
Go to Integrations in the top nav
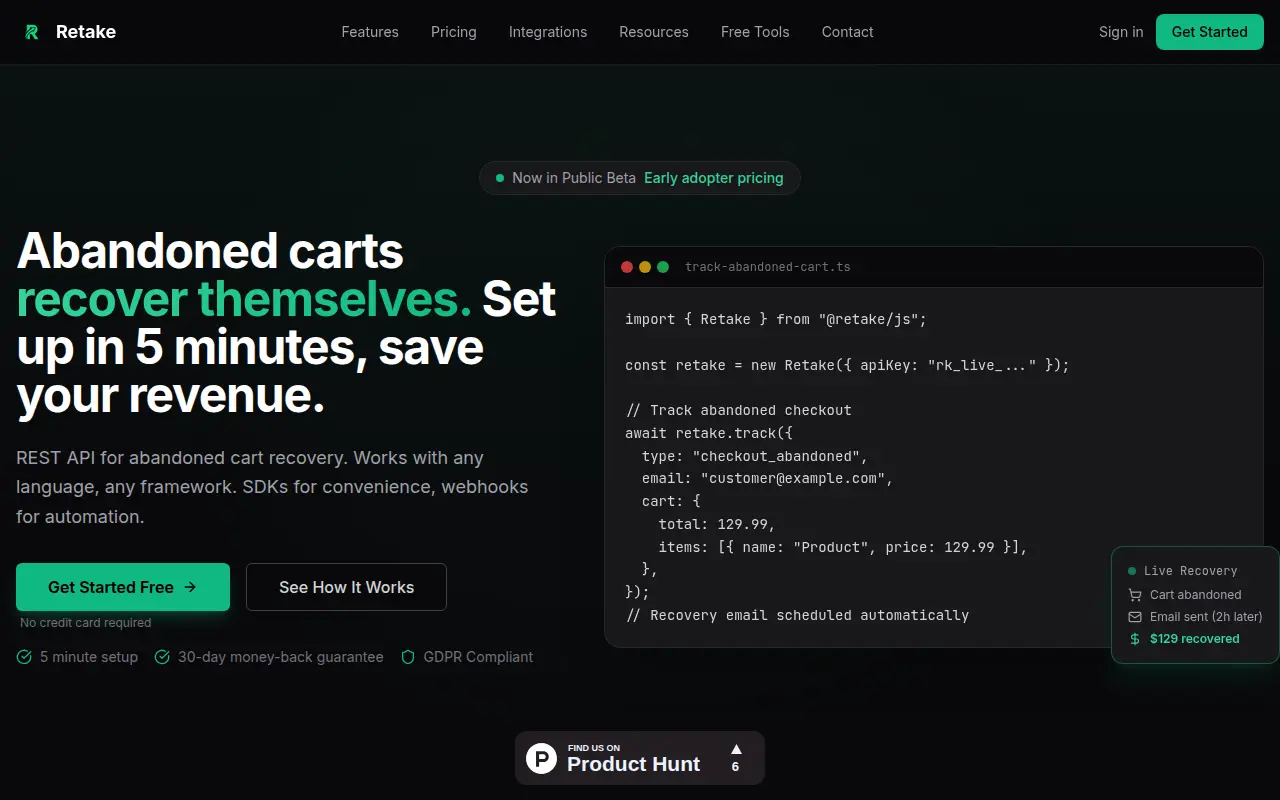[548, 32]
